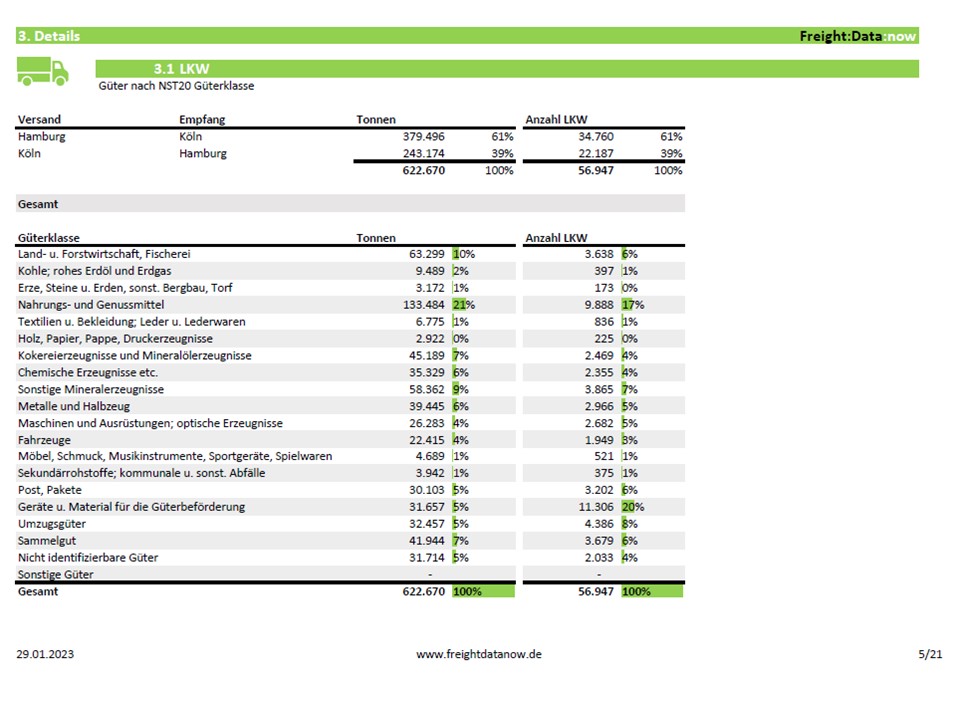Click the 'Empfang' column header
The image size is (960, 720).
coord(202,120)
